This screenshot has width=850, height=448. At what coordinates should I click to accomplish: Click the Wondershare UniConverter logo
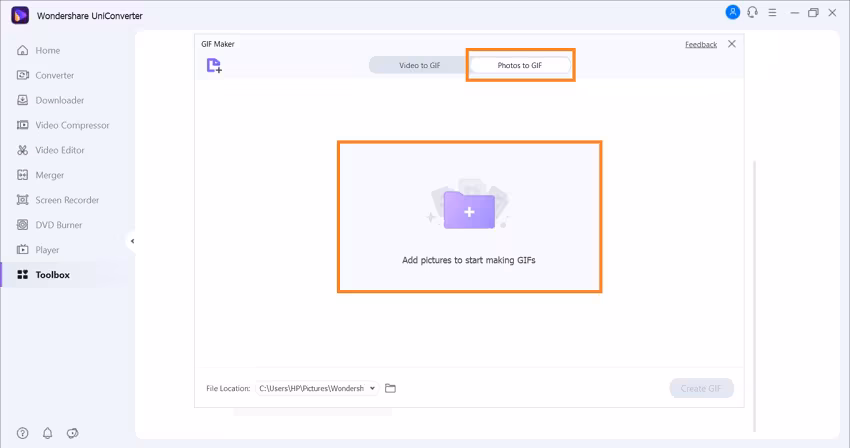coord(20,15)
